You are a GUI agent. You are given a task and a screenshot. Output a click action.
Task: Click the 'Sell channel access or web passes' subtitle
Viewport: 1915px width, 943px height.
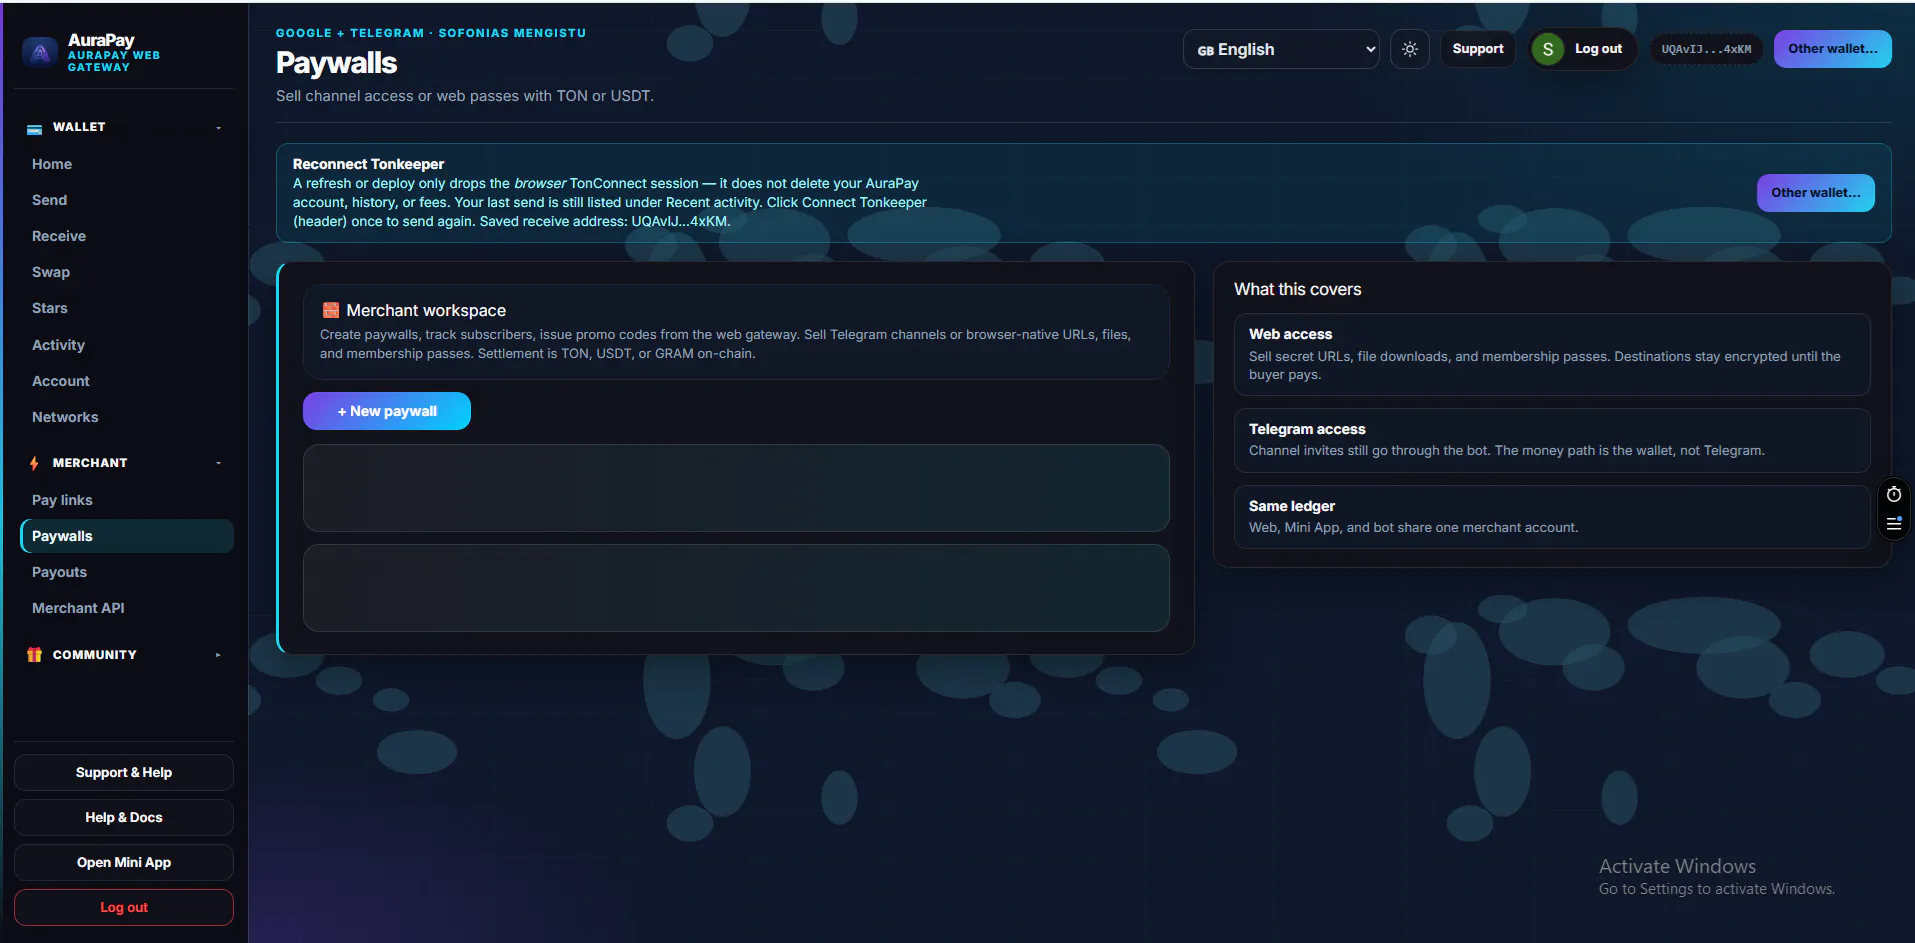click(465, 96)
